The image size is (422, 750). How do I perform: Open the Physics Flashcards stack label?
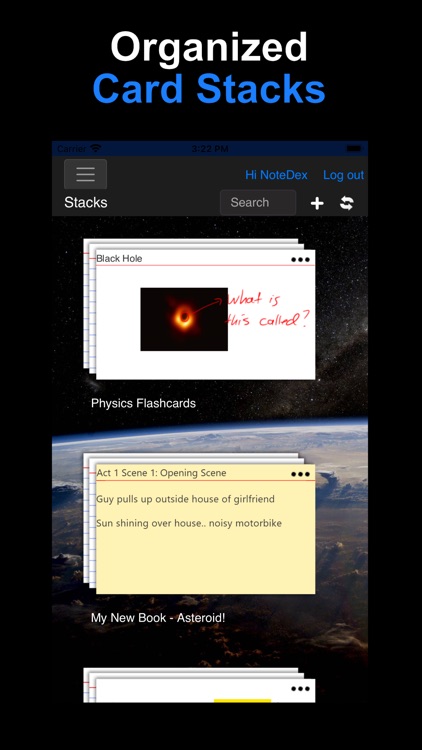(x=143, y=403)
